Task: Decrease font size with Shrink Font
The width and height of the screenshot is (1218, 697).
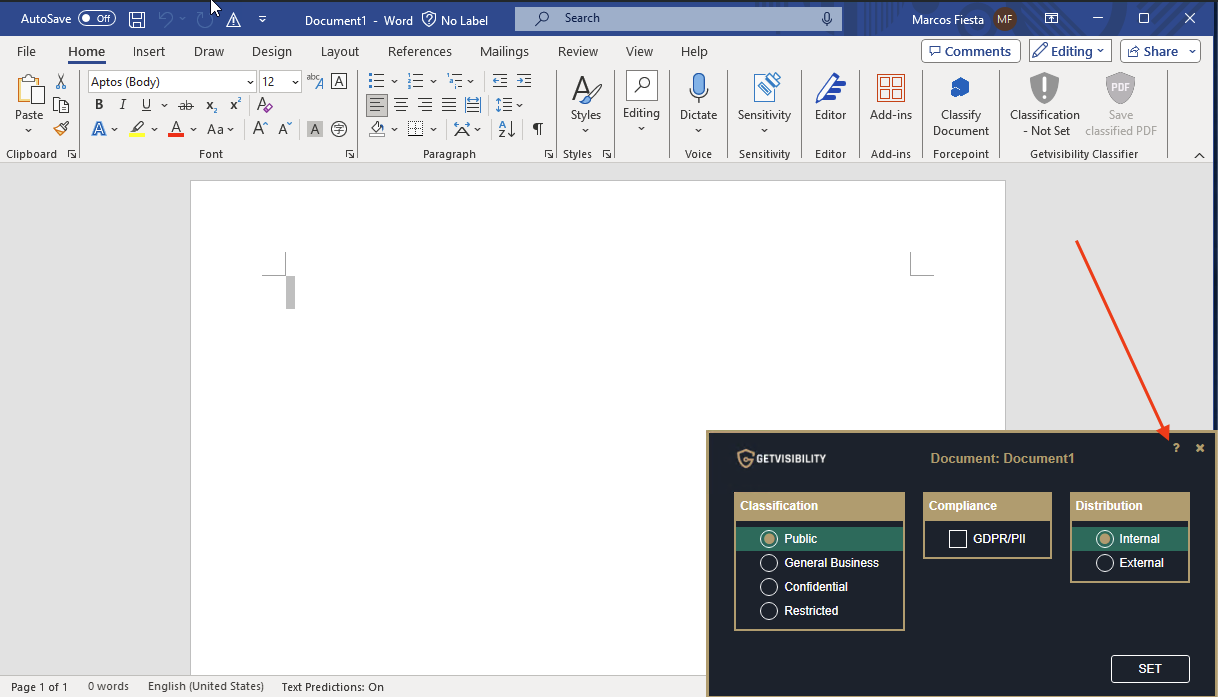Action: 286,128
